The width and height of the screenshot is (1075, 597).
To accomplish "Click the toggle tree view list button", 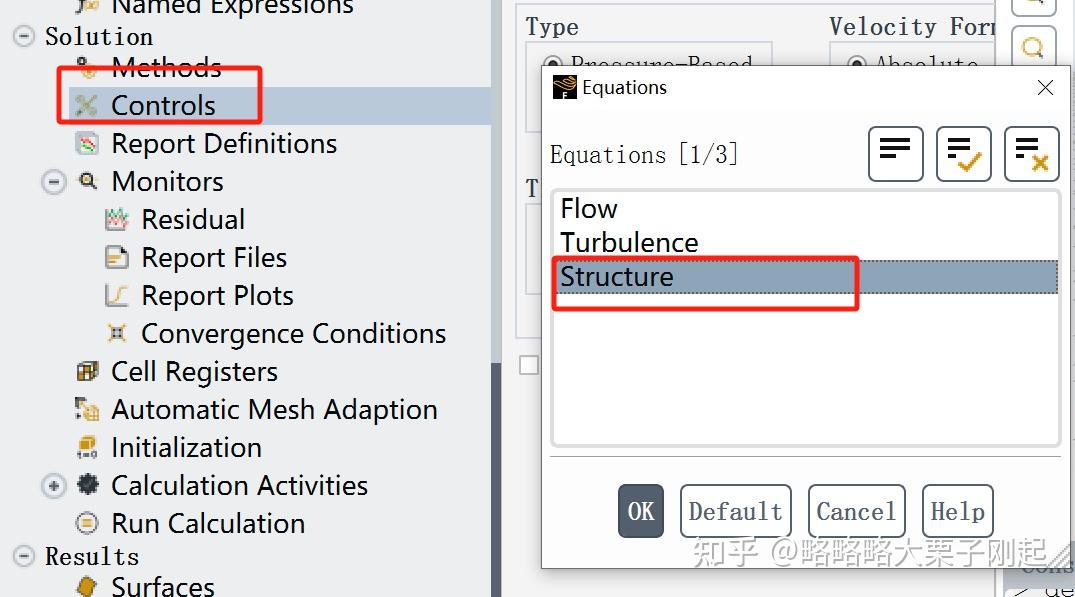I will [895, 154].
